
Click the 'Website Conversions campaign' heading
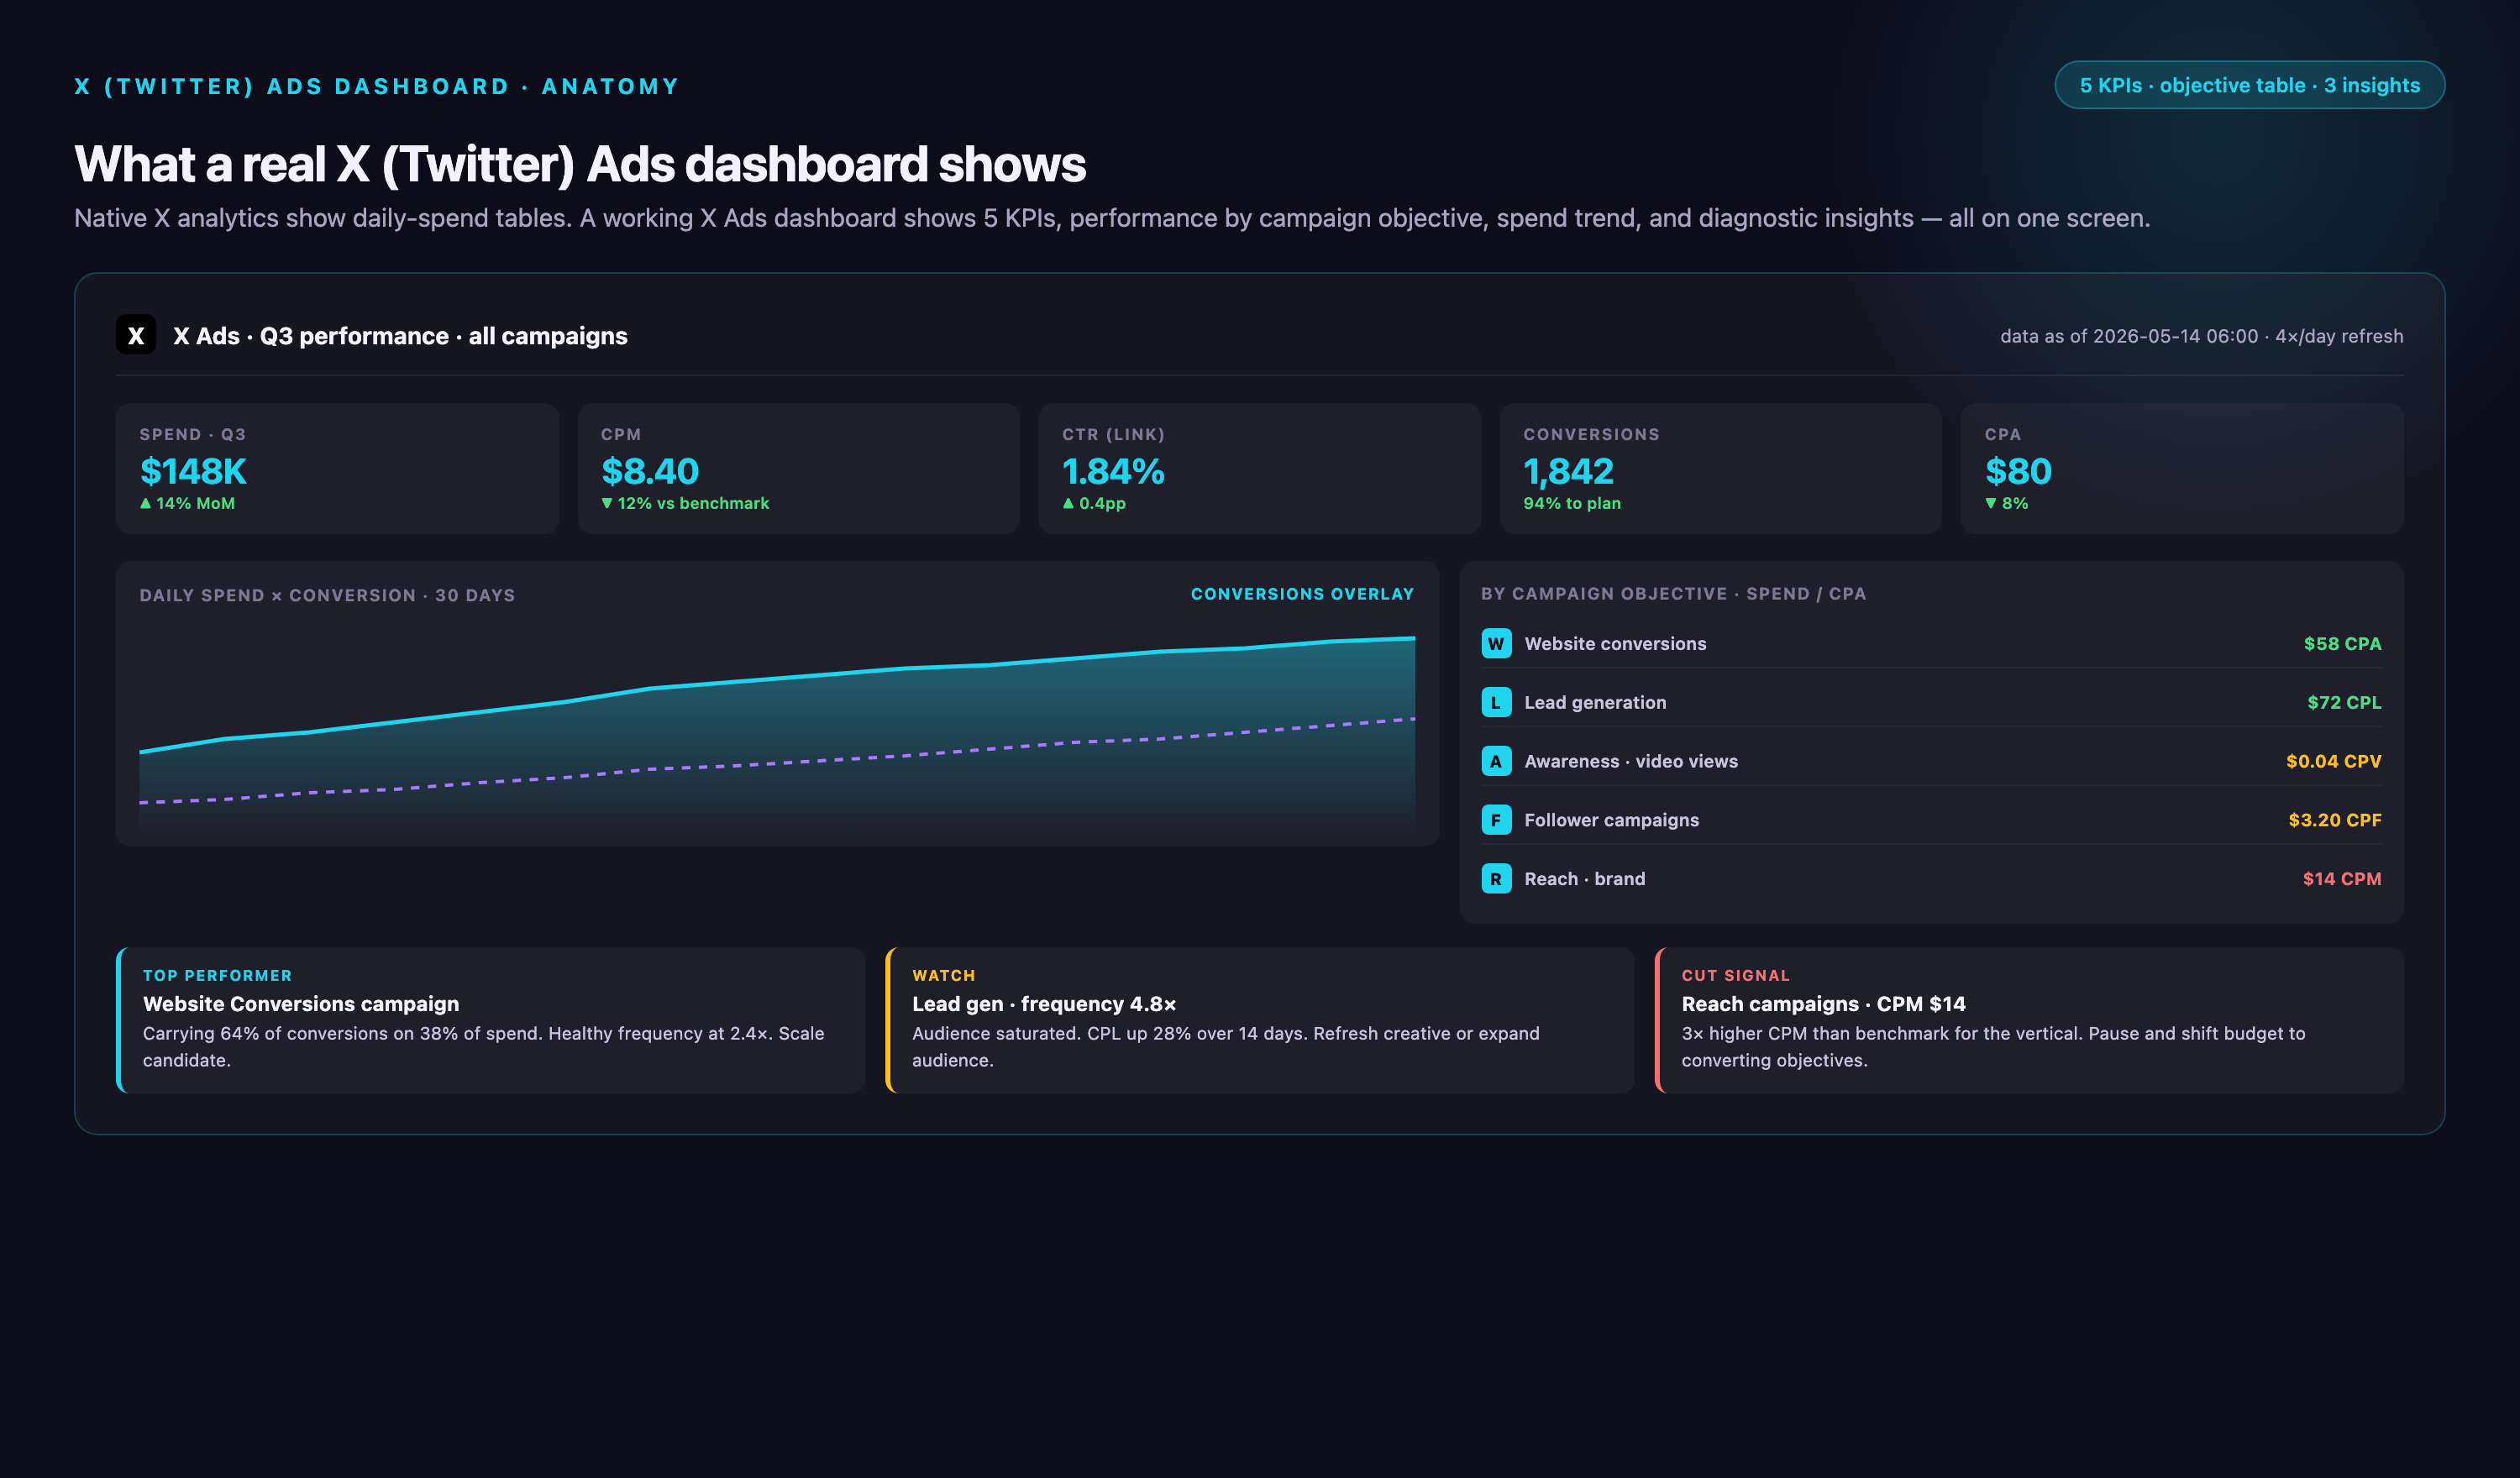301,1004
